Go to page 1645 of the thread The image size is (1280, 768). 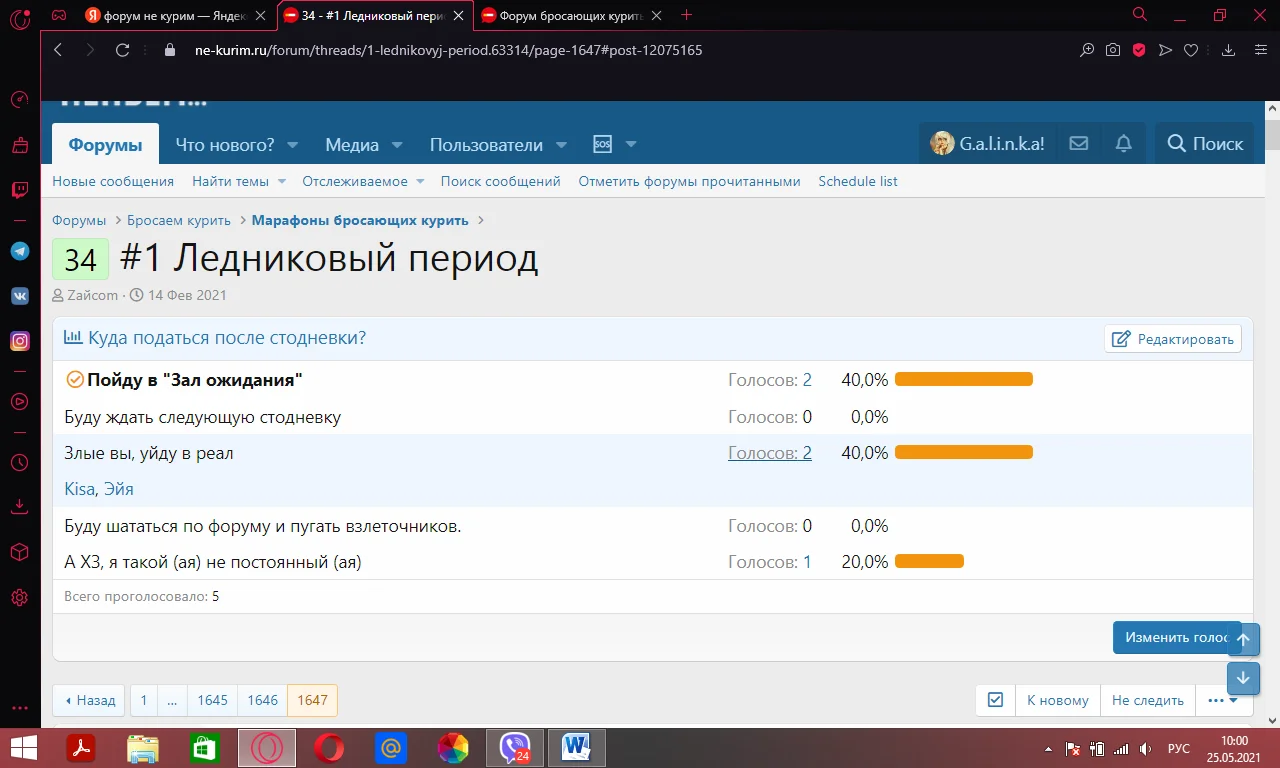click(212, 700)
